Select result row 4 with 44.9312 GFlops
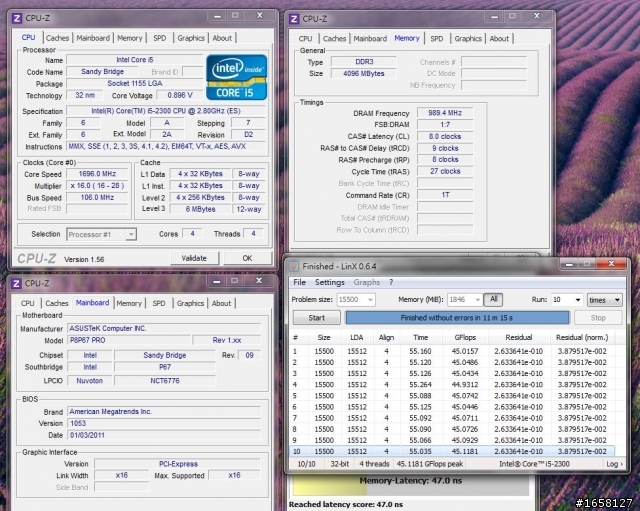This screenshot has height=511, width=640. coord(452,384)
